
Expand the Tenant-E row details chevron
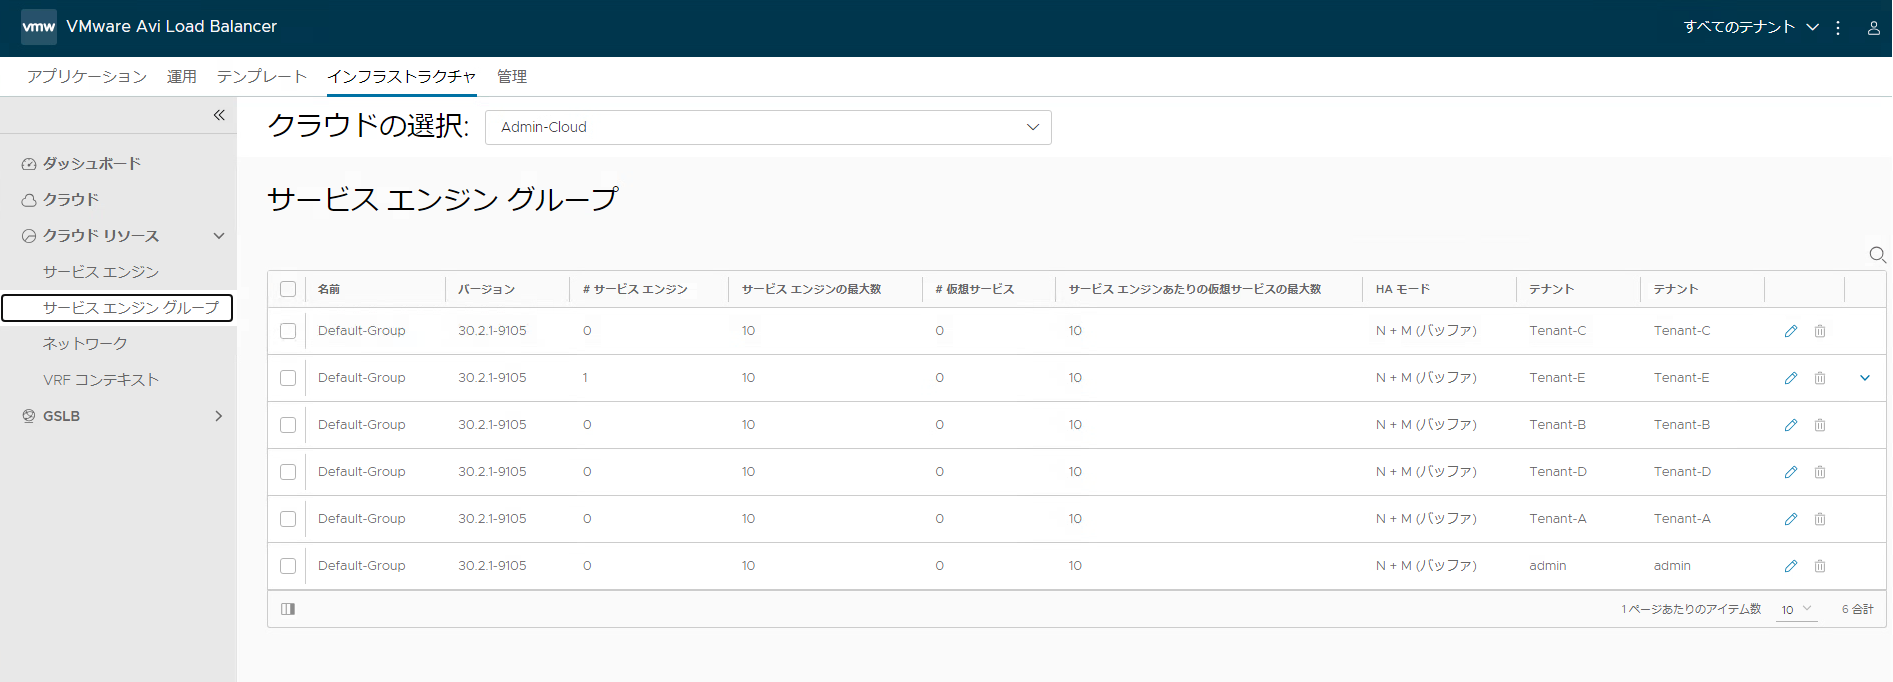[x=1865, y=378]
